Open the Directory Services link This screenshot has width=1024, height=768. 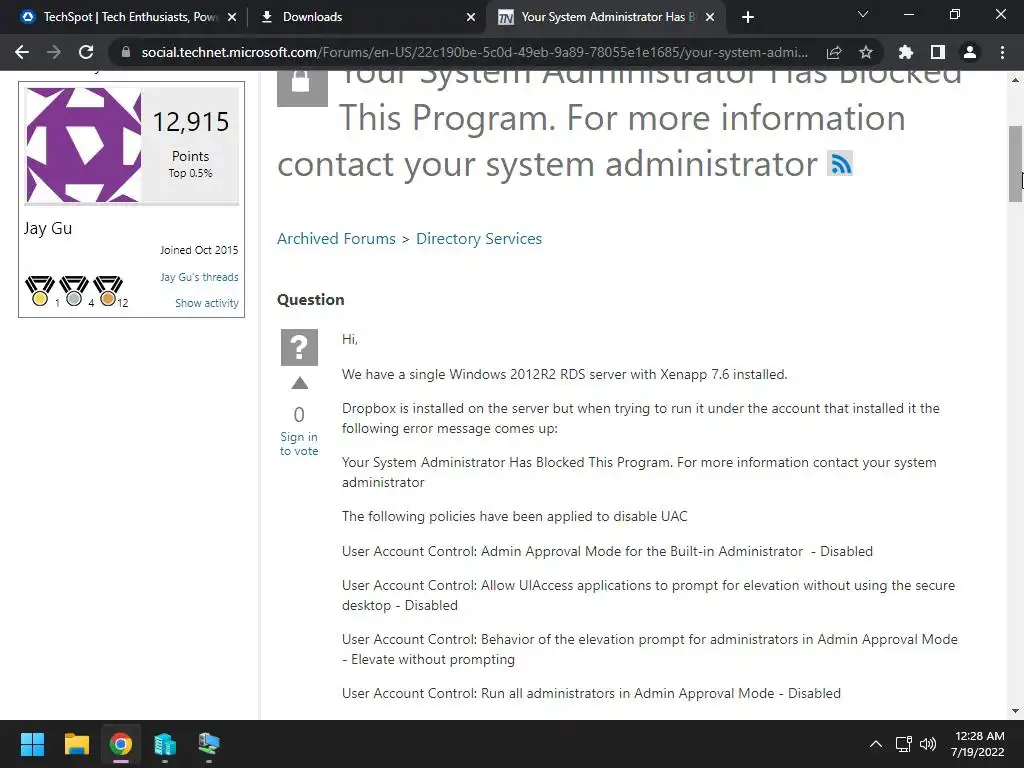[479, 238]
